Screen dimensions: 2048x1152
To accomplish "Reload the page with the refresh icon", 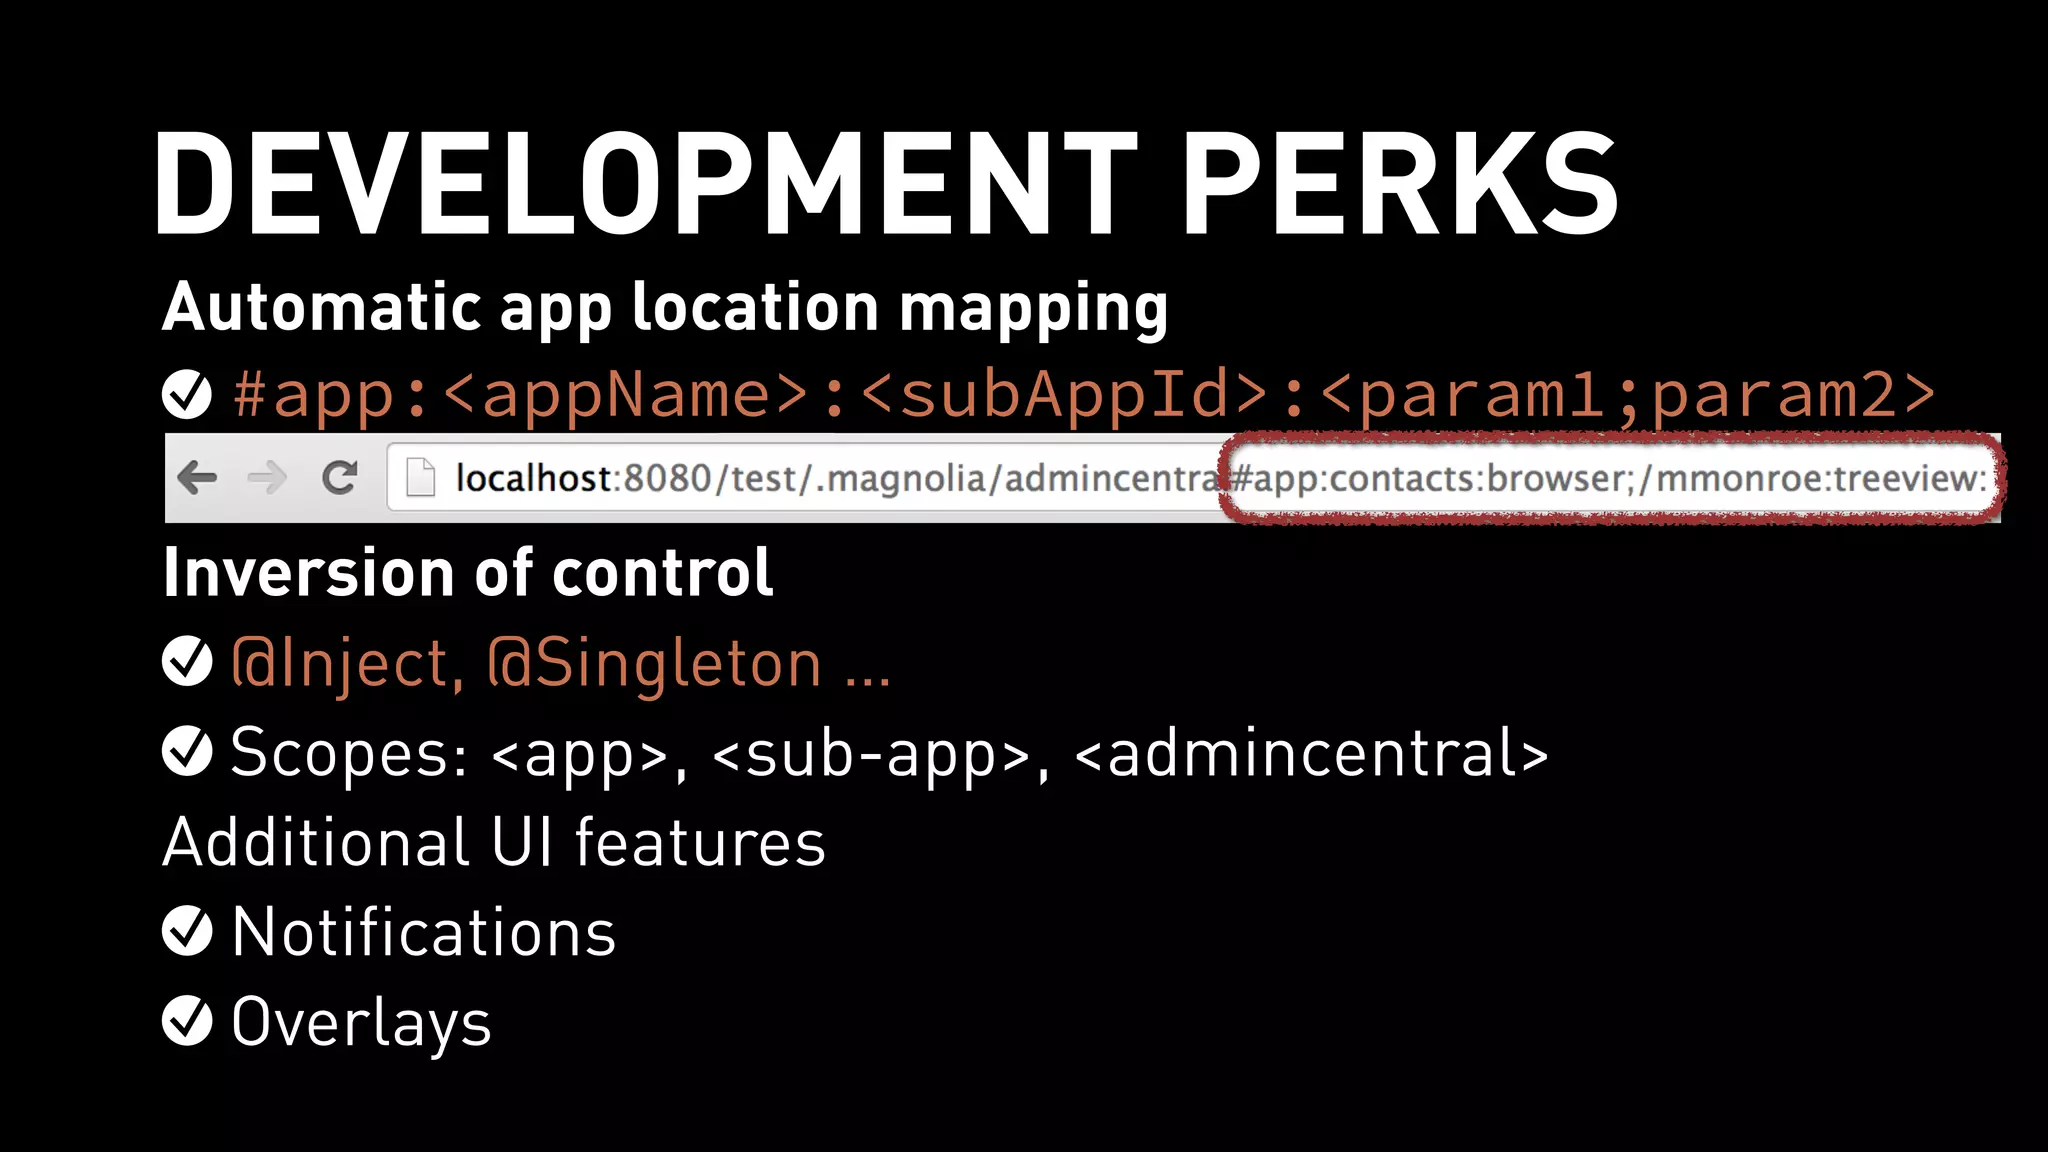I will click(x=340, y=478).
